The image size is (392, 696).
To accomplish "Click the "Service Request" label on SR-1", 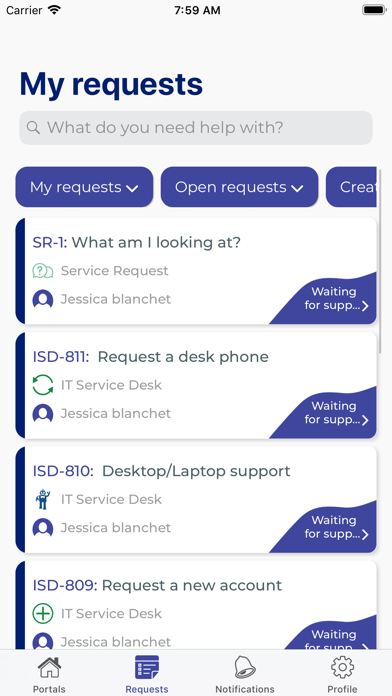I will click(115, 271).
